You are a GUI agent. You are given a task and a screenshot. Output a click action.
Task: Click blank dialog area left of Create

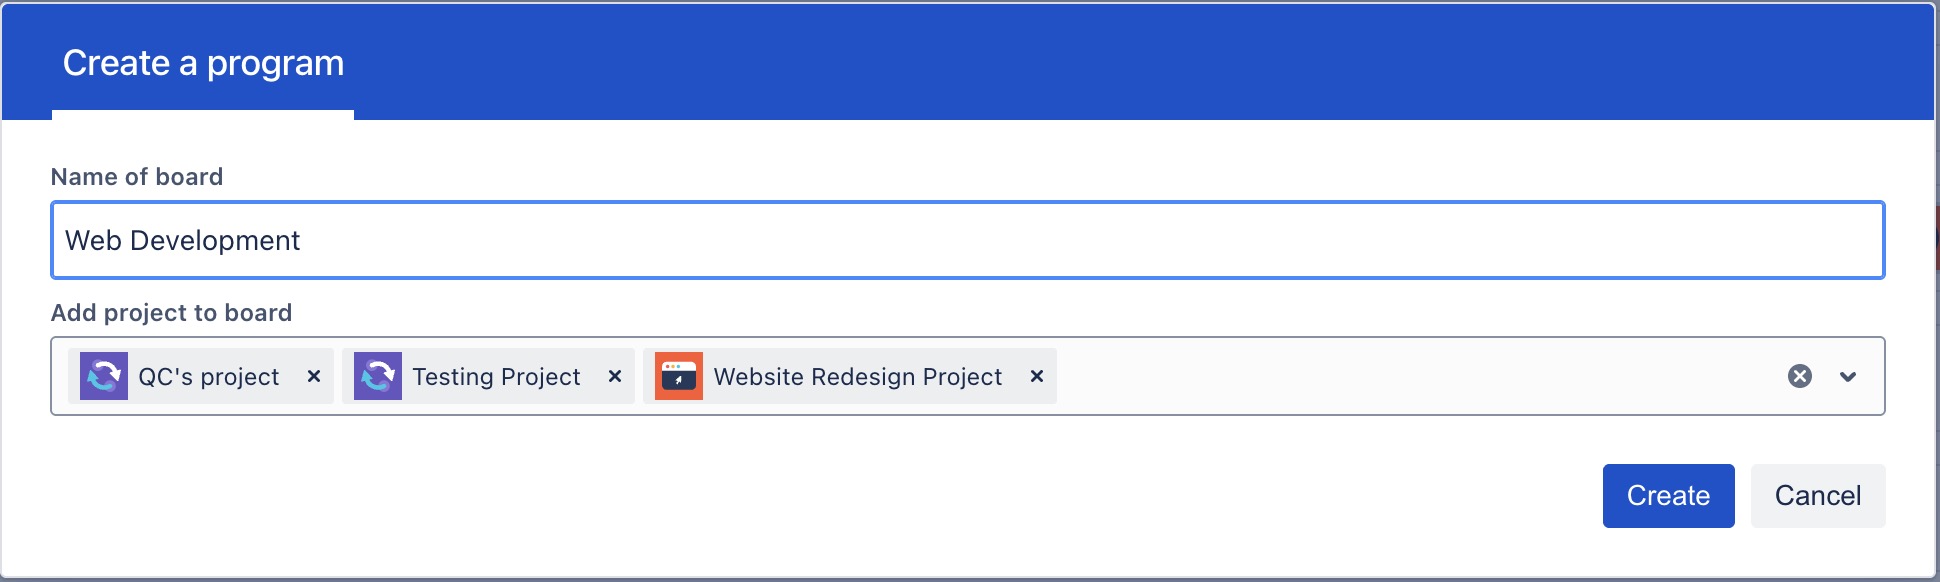pos(800,496)
